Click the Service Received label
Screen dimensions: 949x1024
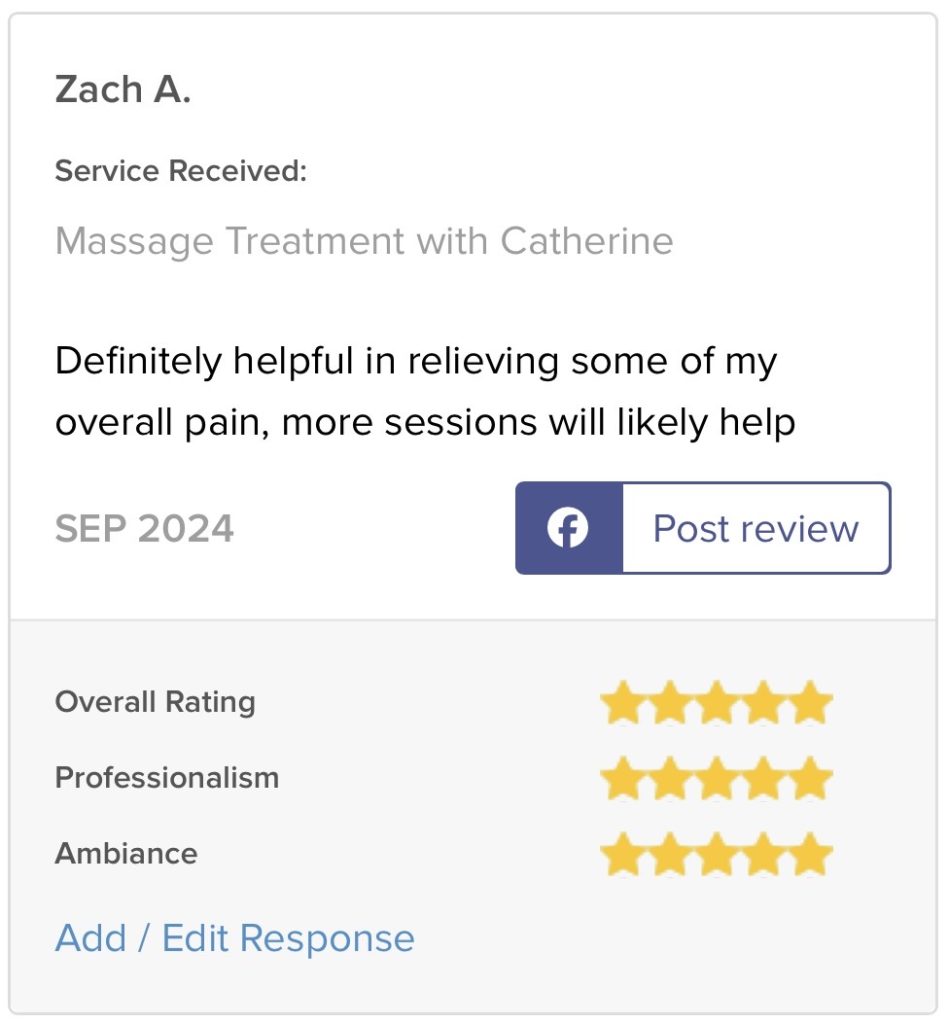pyautogui.click(x=181, y=171)
